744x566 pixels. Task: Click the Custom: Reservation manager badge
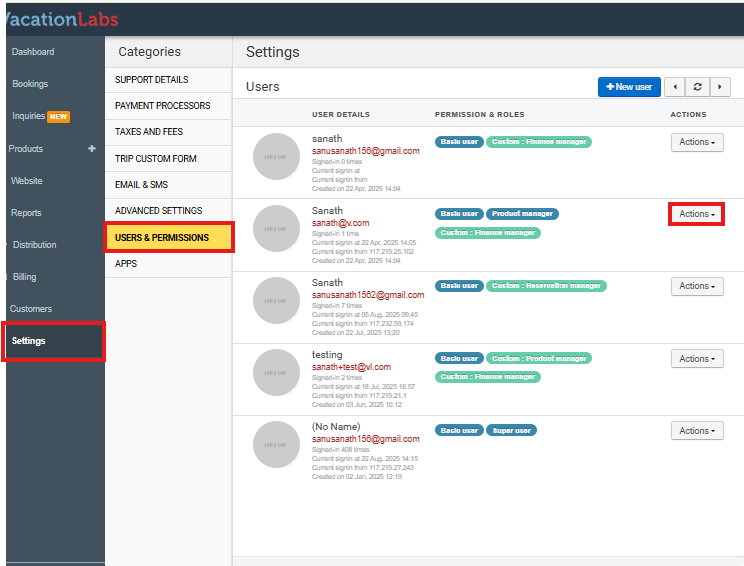pyautogui.click(x=546, y=286)
